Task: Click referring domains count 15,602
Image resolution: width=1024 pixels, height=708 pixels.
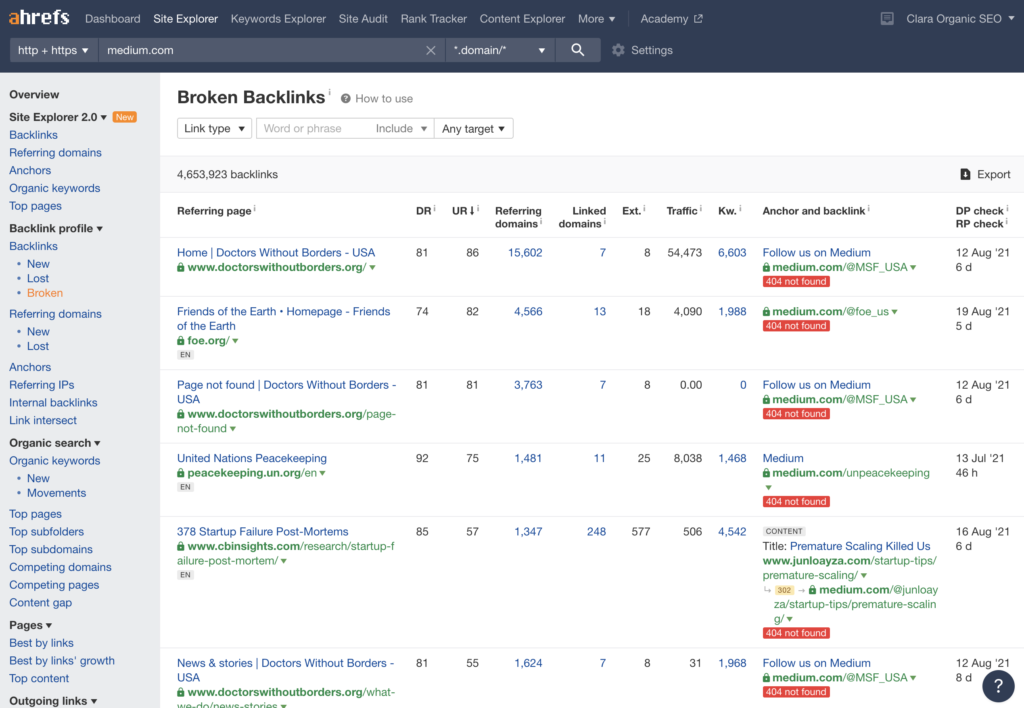Action: point(525,253)
